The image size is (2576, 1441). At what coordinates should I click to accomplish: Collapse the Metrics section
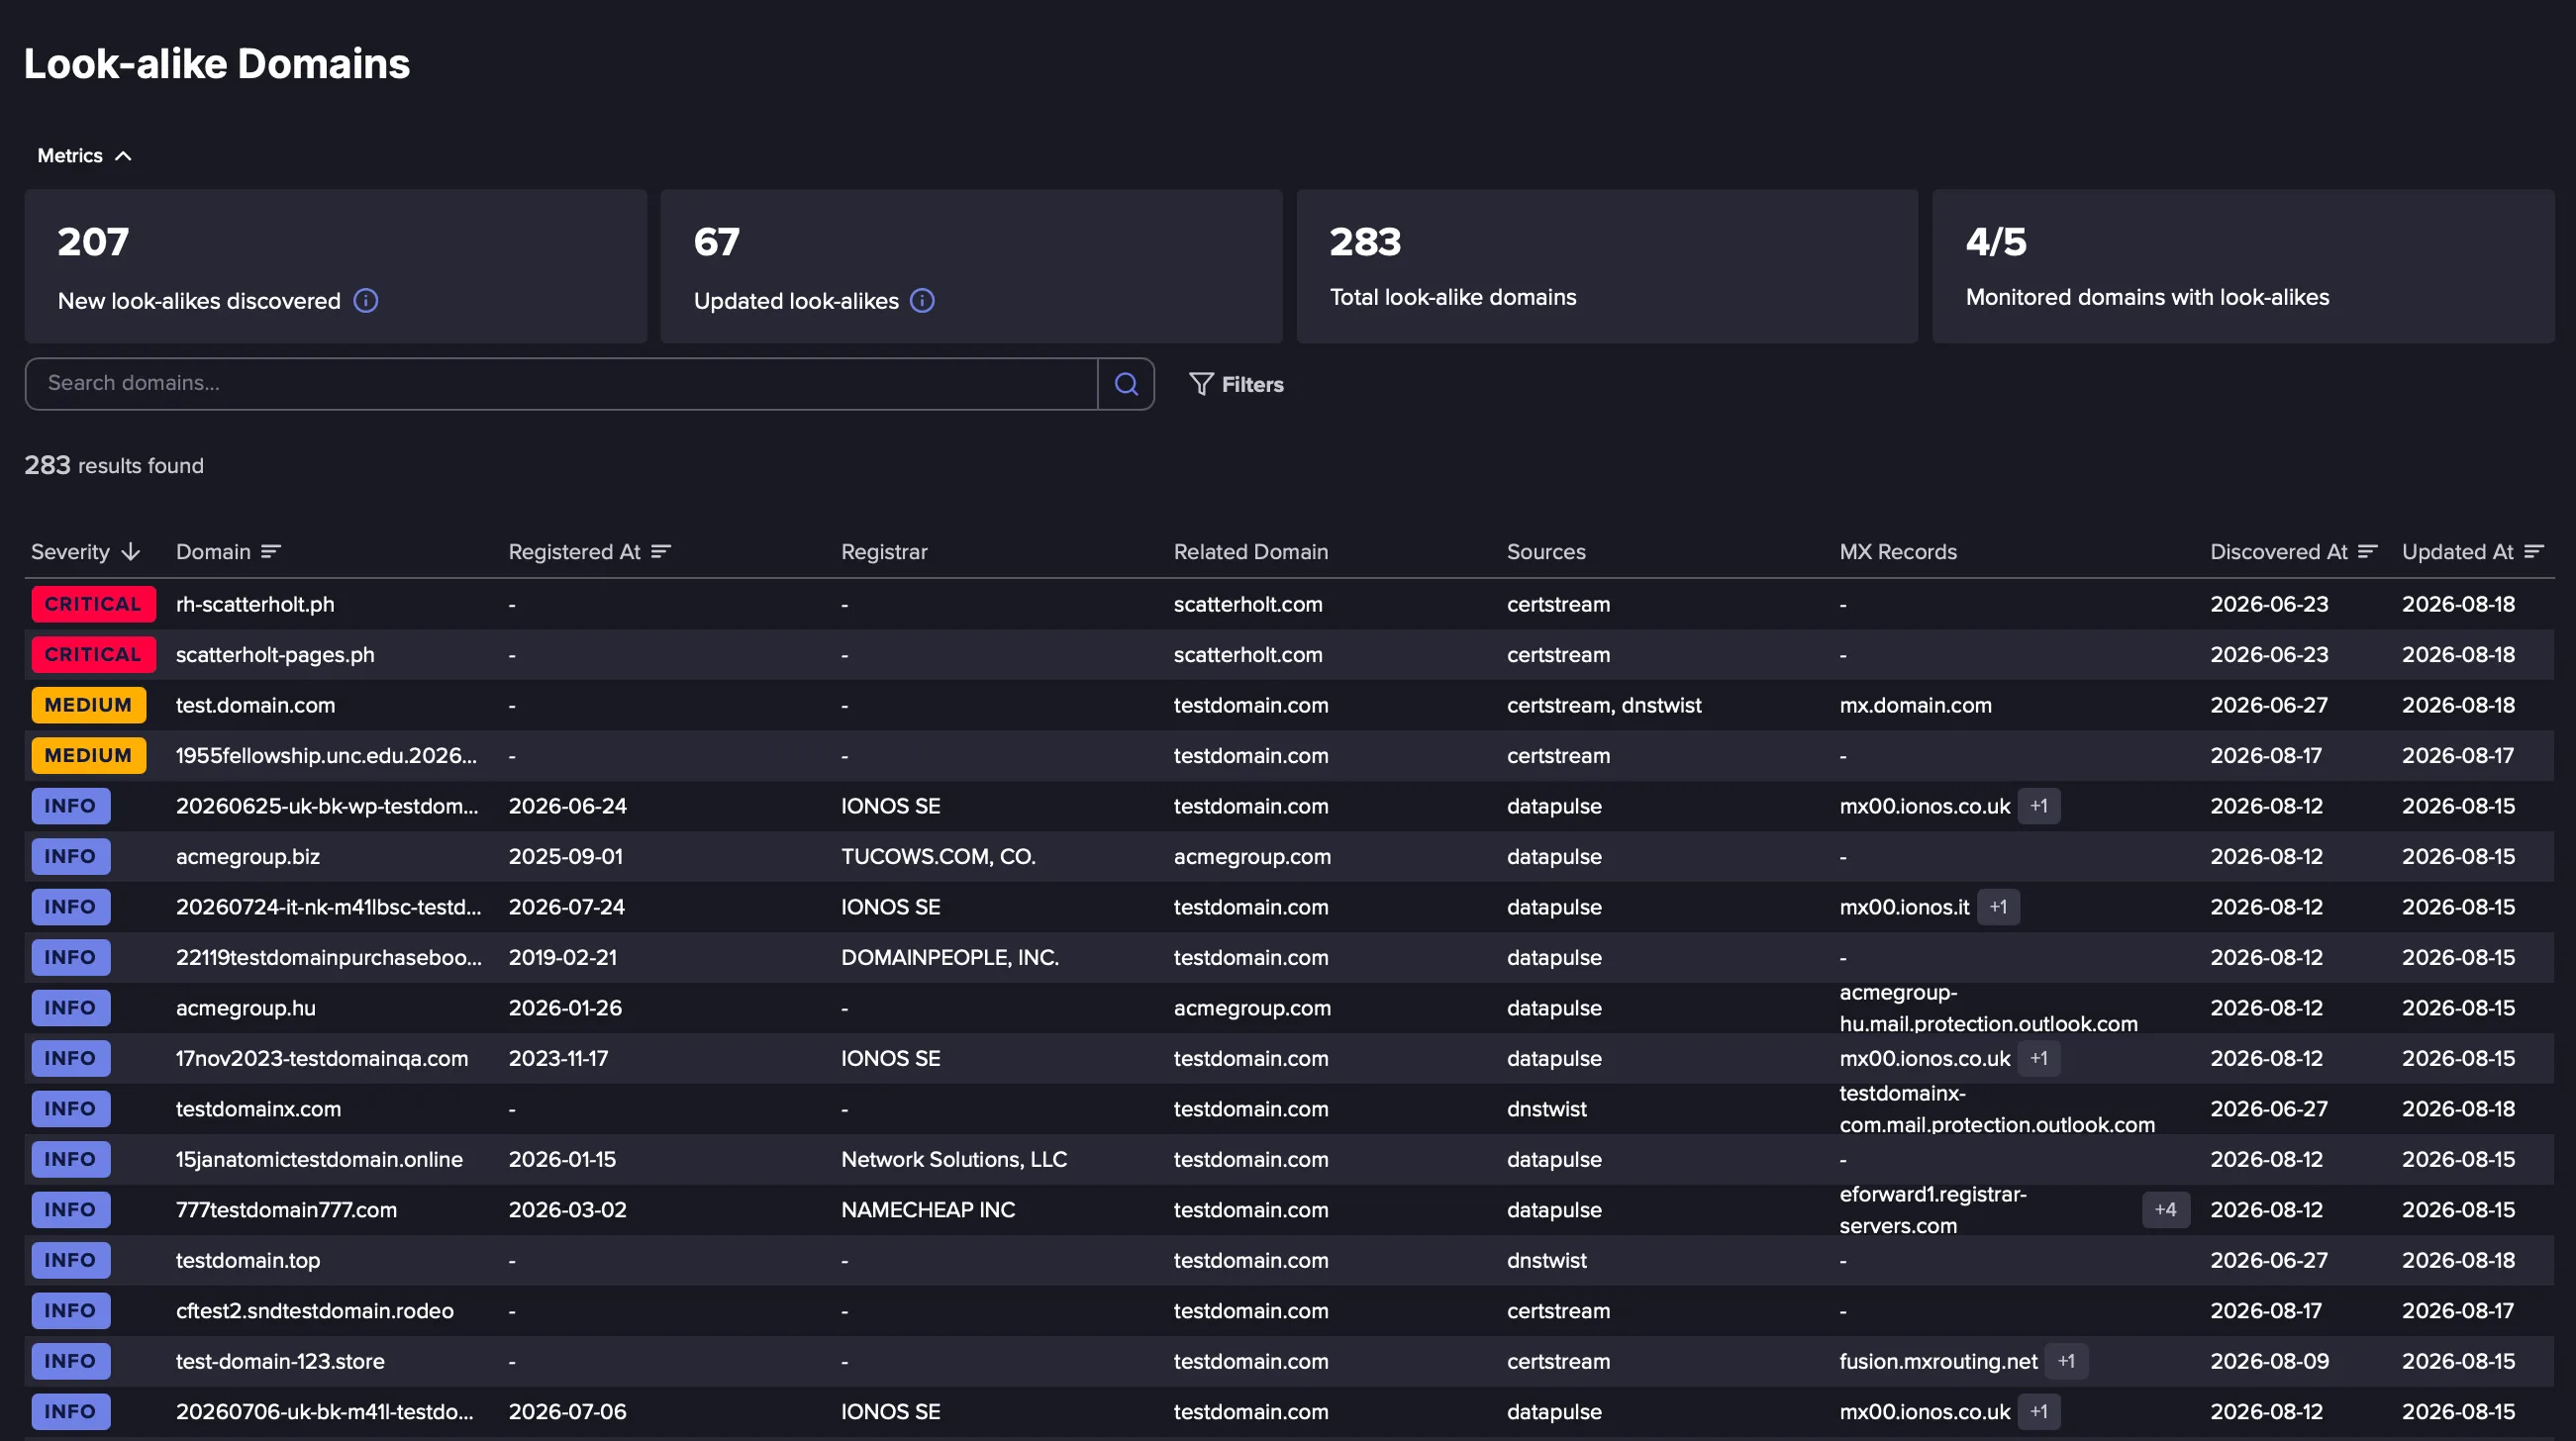click(84, 156)
